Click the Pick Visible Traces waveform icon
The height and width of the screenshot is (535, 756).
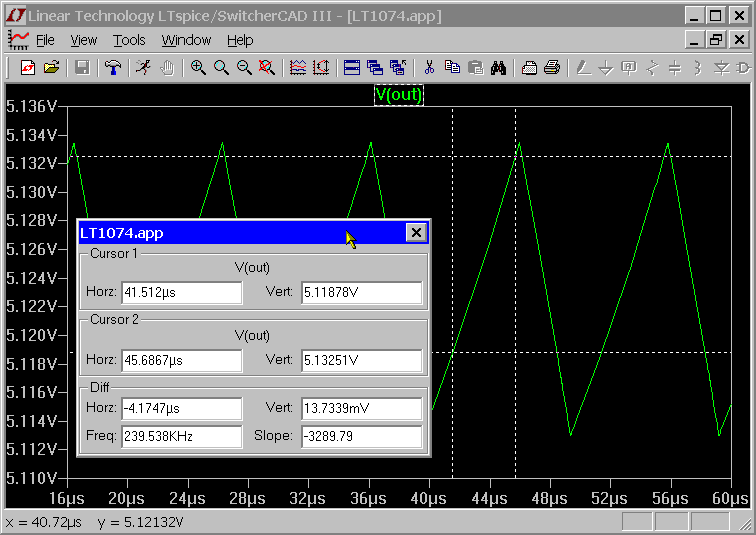(298, 67)
